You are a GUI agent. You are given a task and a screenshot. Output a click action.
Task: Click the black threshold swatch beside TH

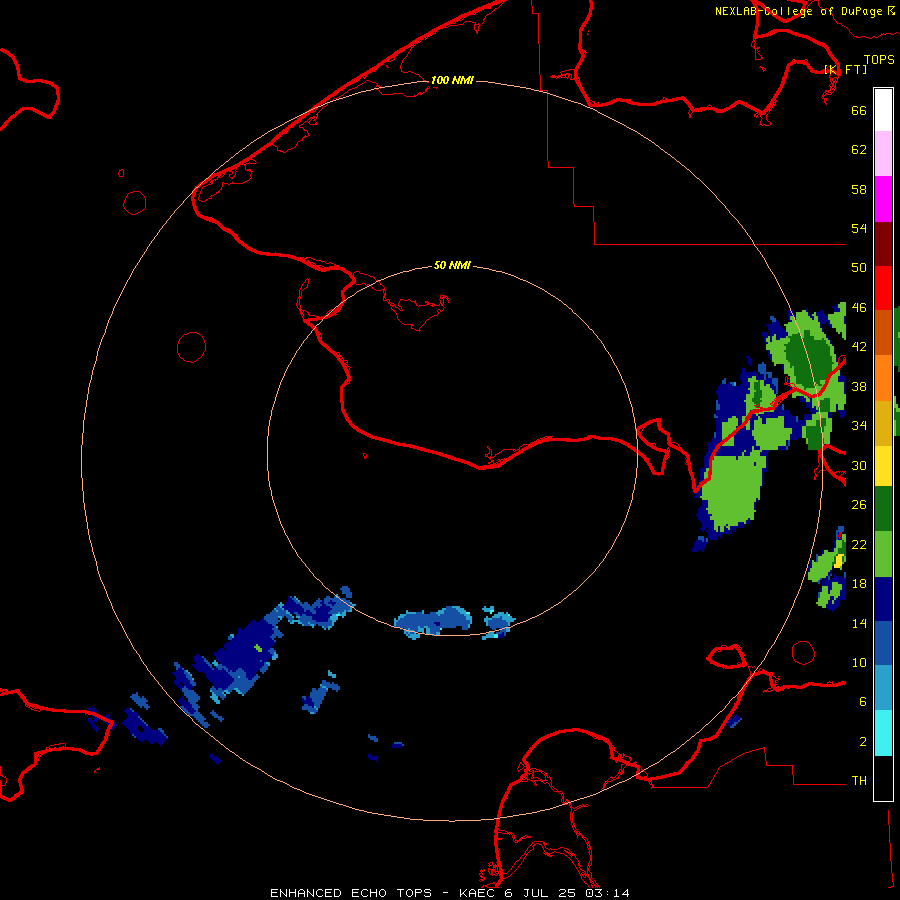(883, 778)
